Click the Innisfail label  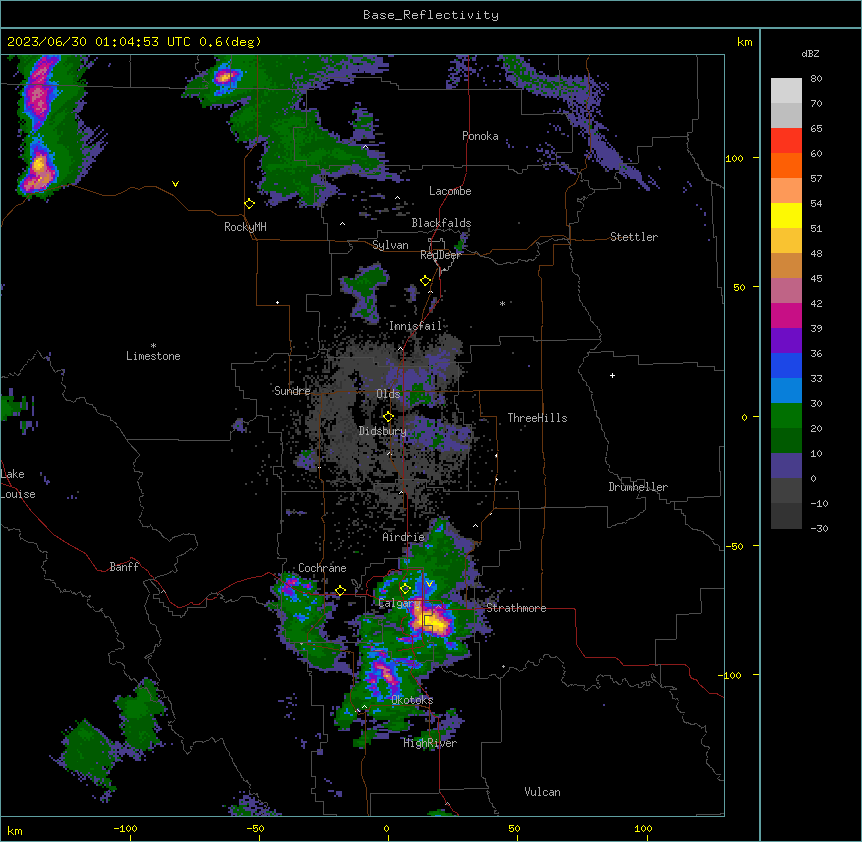point(415,326)
